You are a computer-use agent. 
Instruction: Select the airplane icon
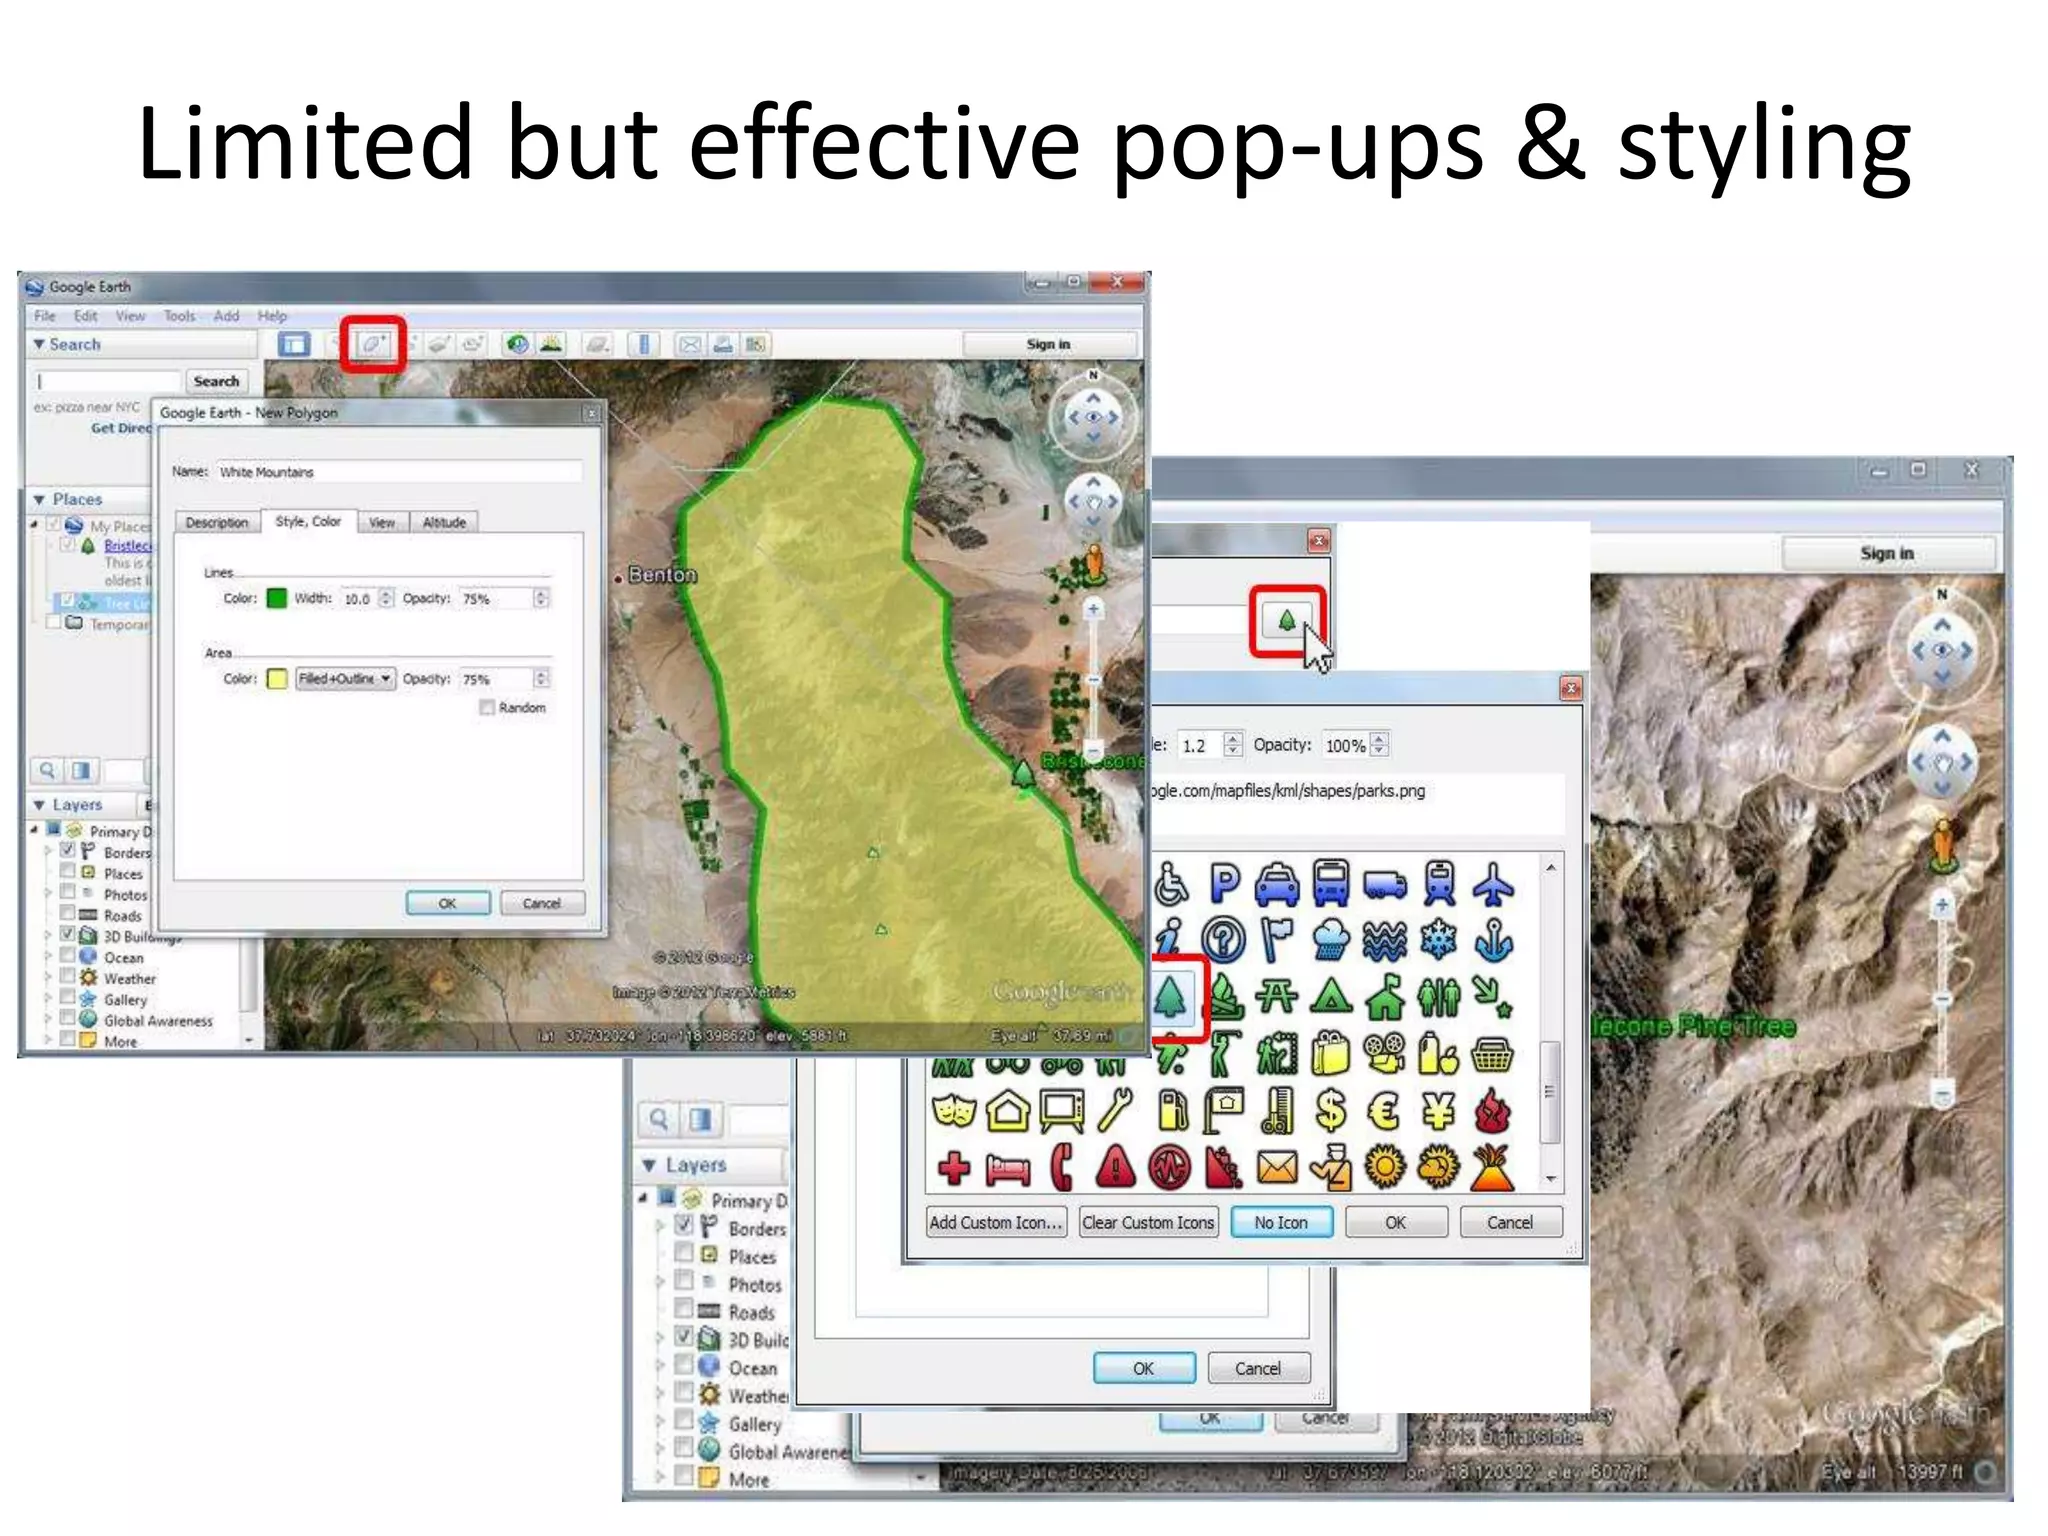[1493, 884]
